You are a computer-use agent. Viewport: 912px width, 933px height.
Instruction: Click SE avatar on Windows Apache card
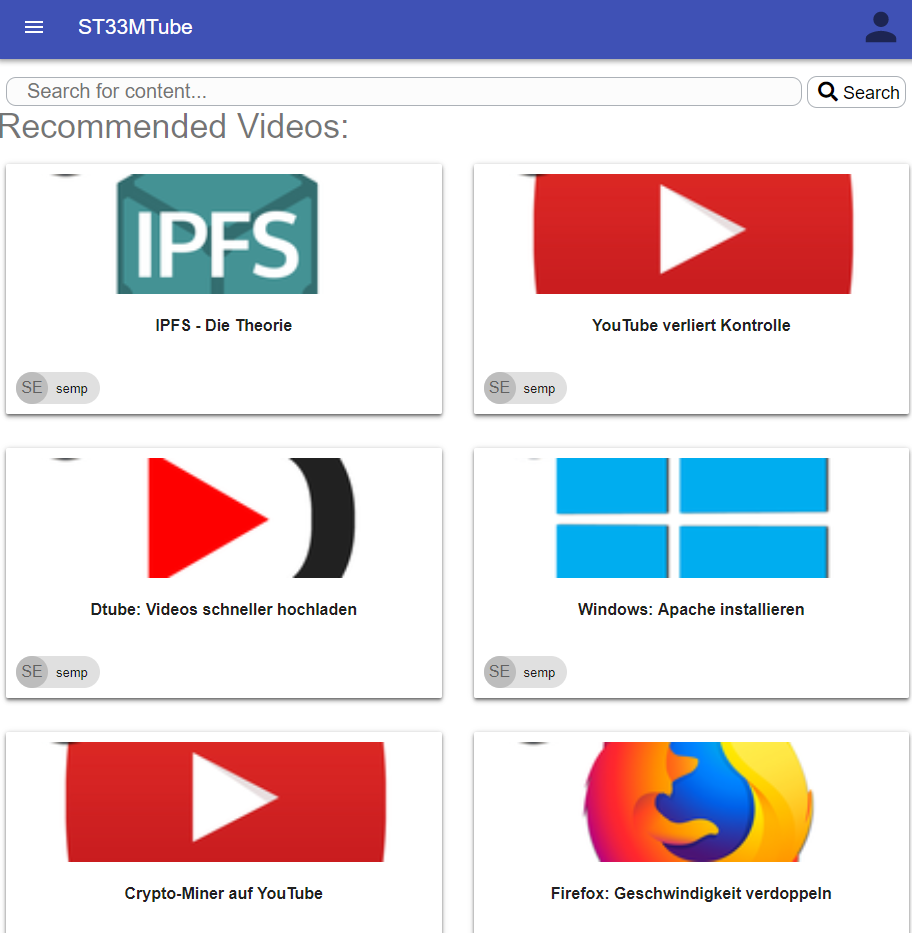point(500,672)
